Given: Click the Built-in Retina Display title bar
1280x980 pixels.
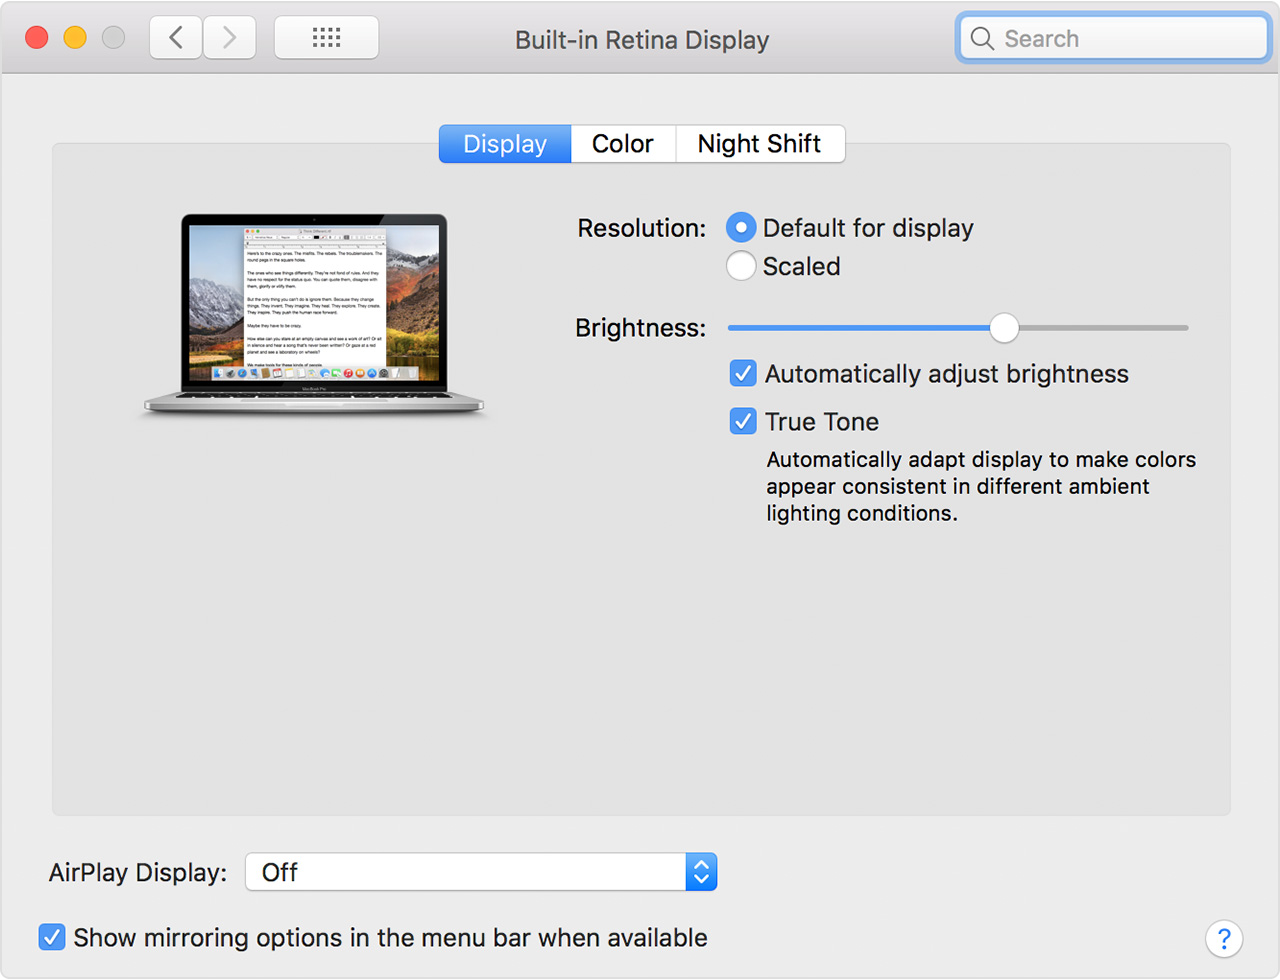Looking at the screenshot, I should 641,39.
